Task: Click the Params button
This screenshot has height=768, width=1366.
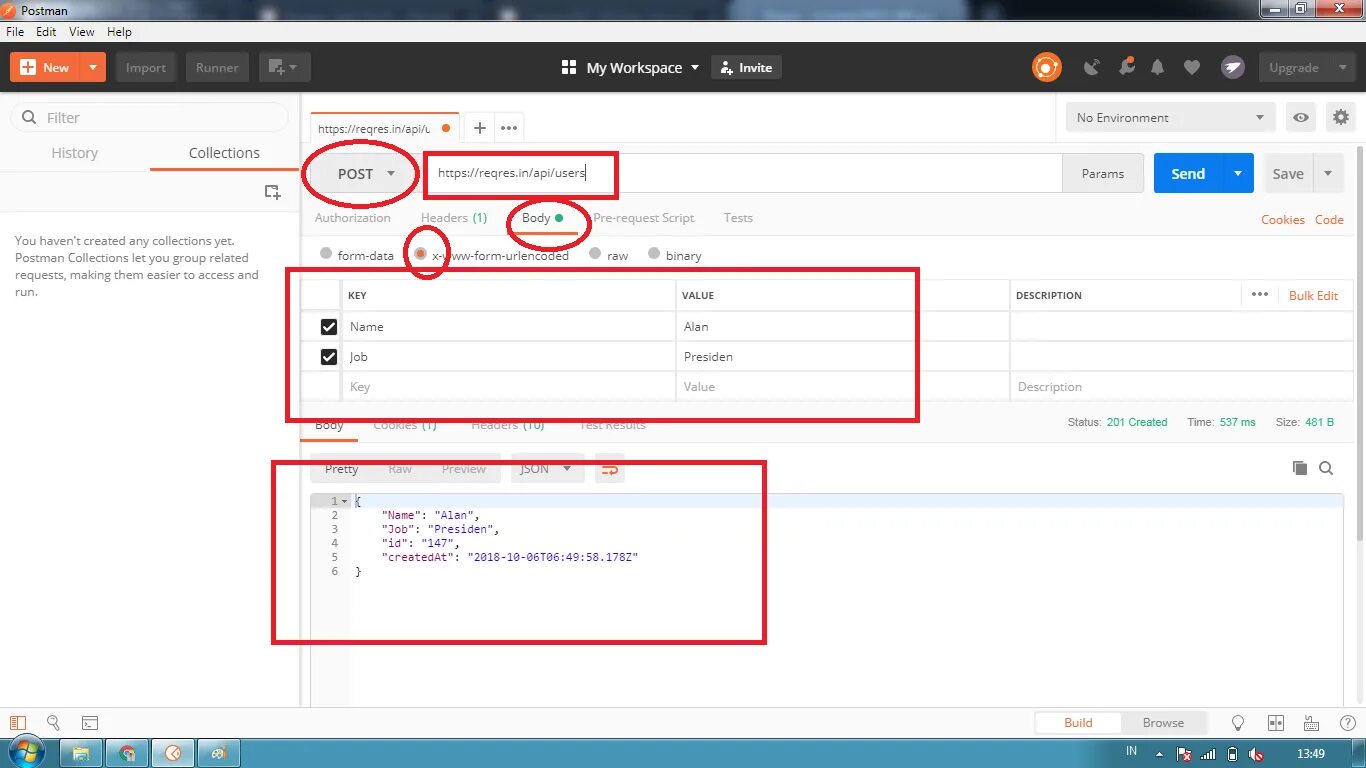Action: coord(1103,174)
